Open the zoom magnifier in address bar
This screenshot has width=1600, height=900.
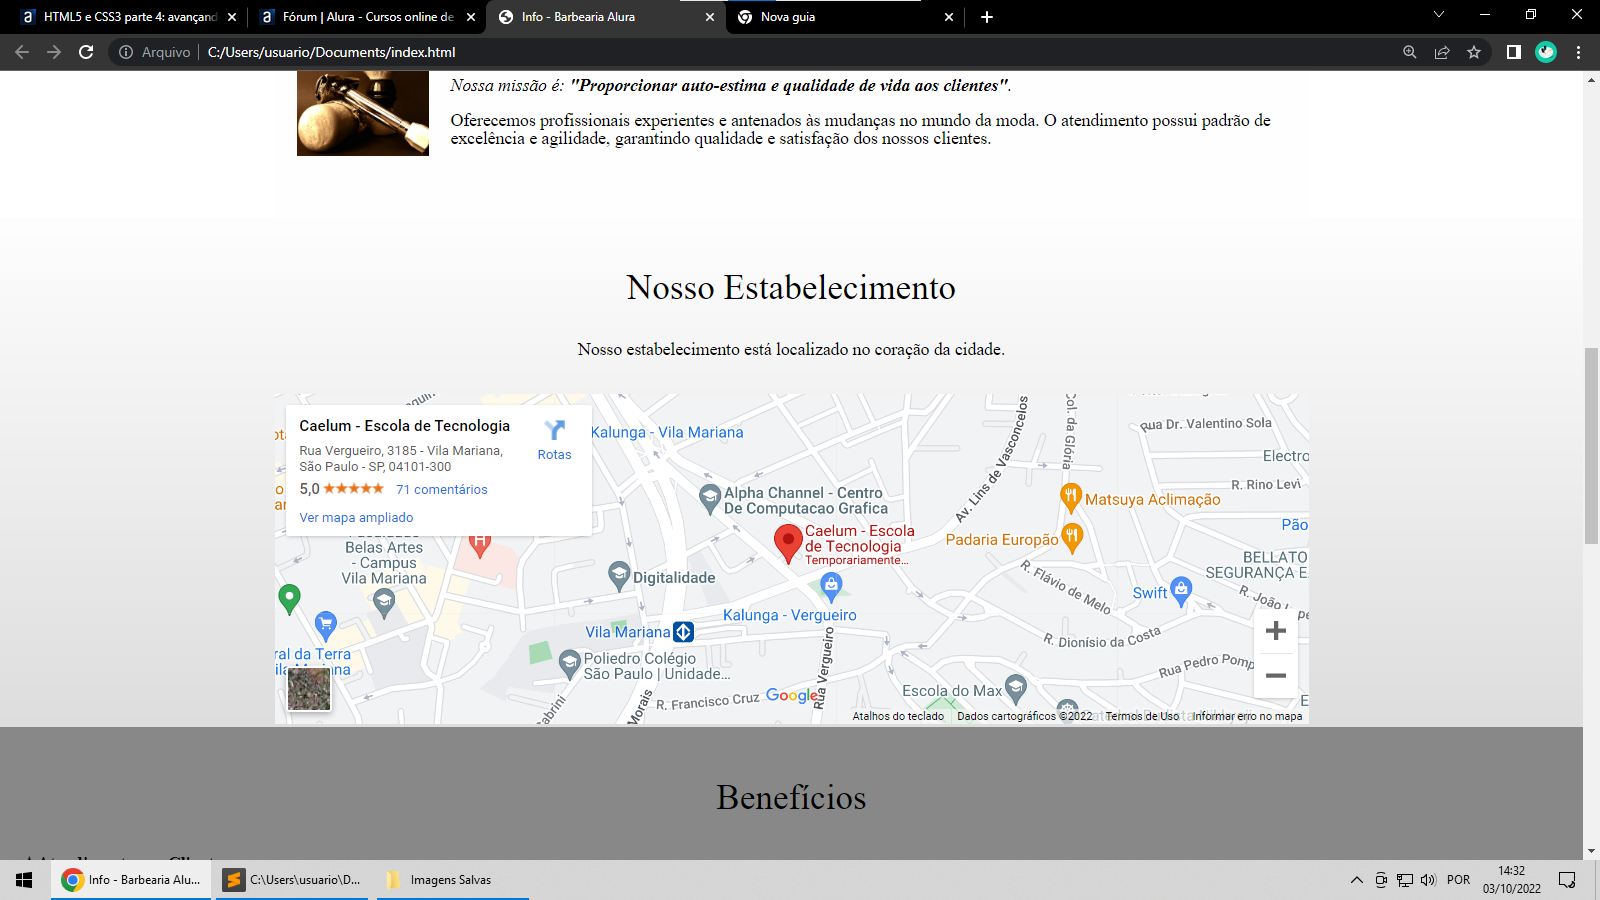1410,52
